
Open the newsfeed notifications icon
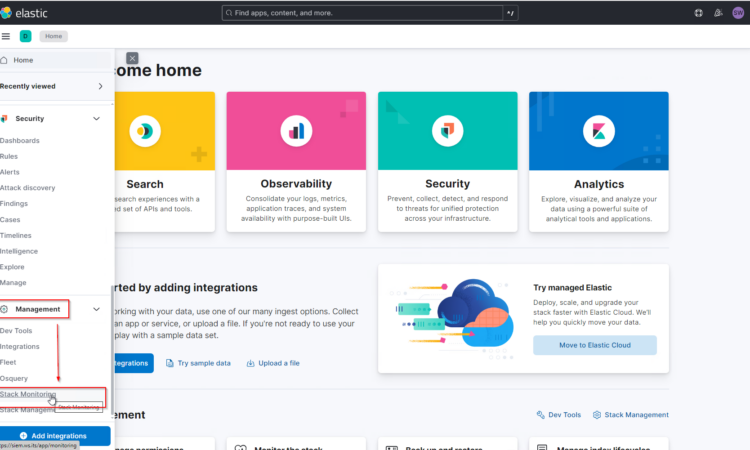pyautogui.click(x=718, y=13)
